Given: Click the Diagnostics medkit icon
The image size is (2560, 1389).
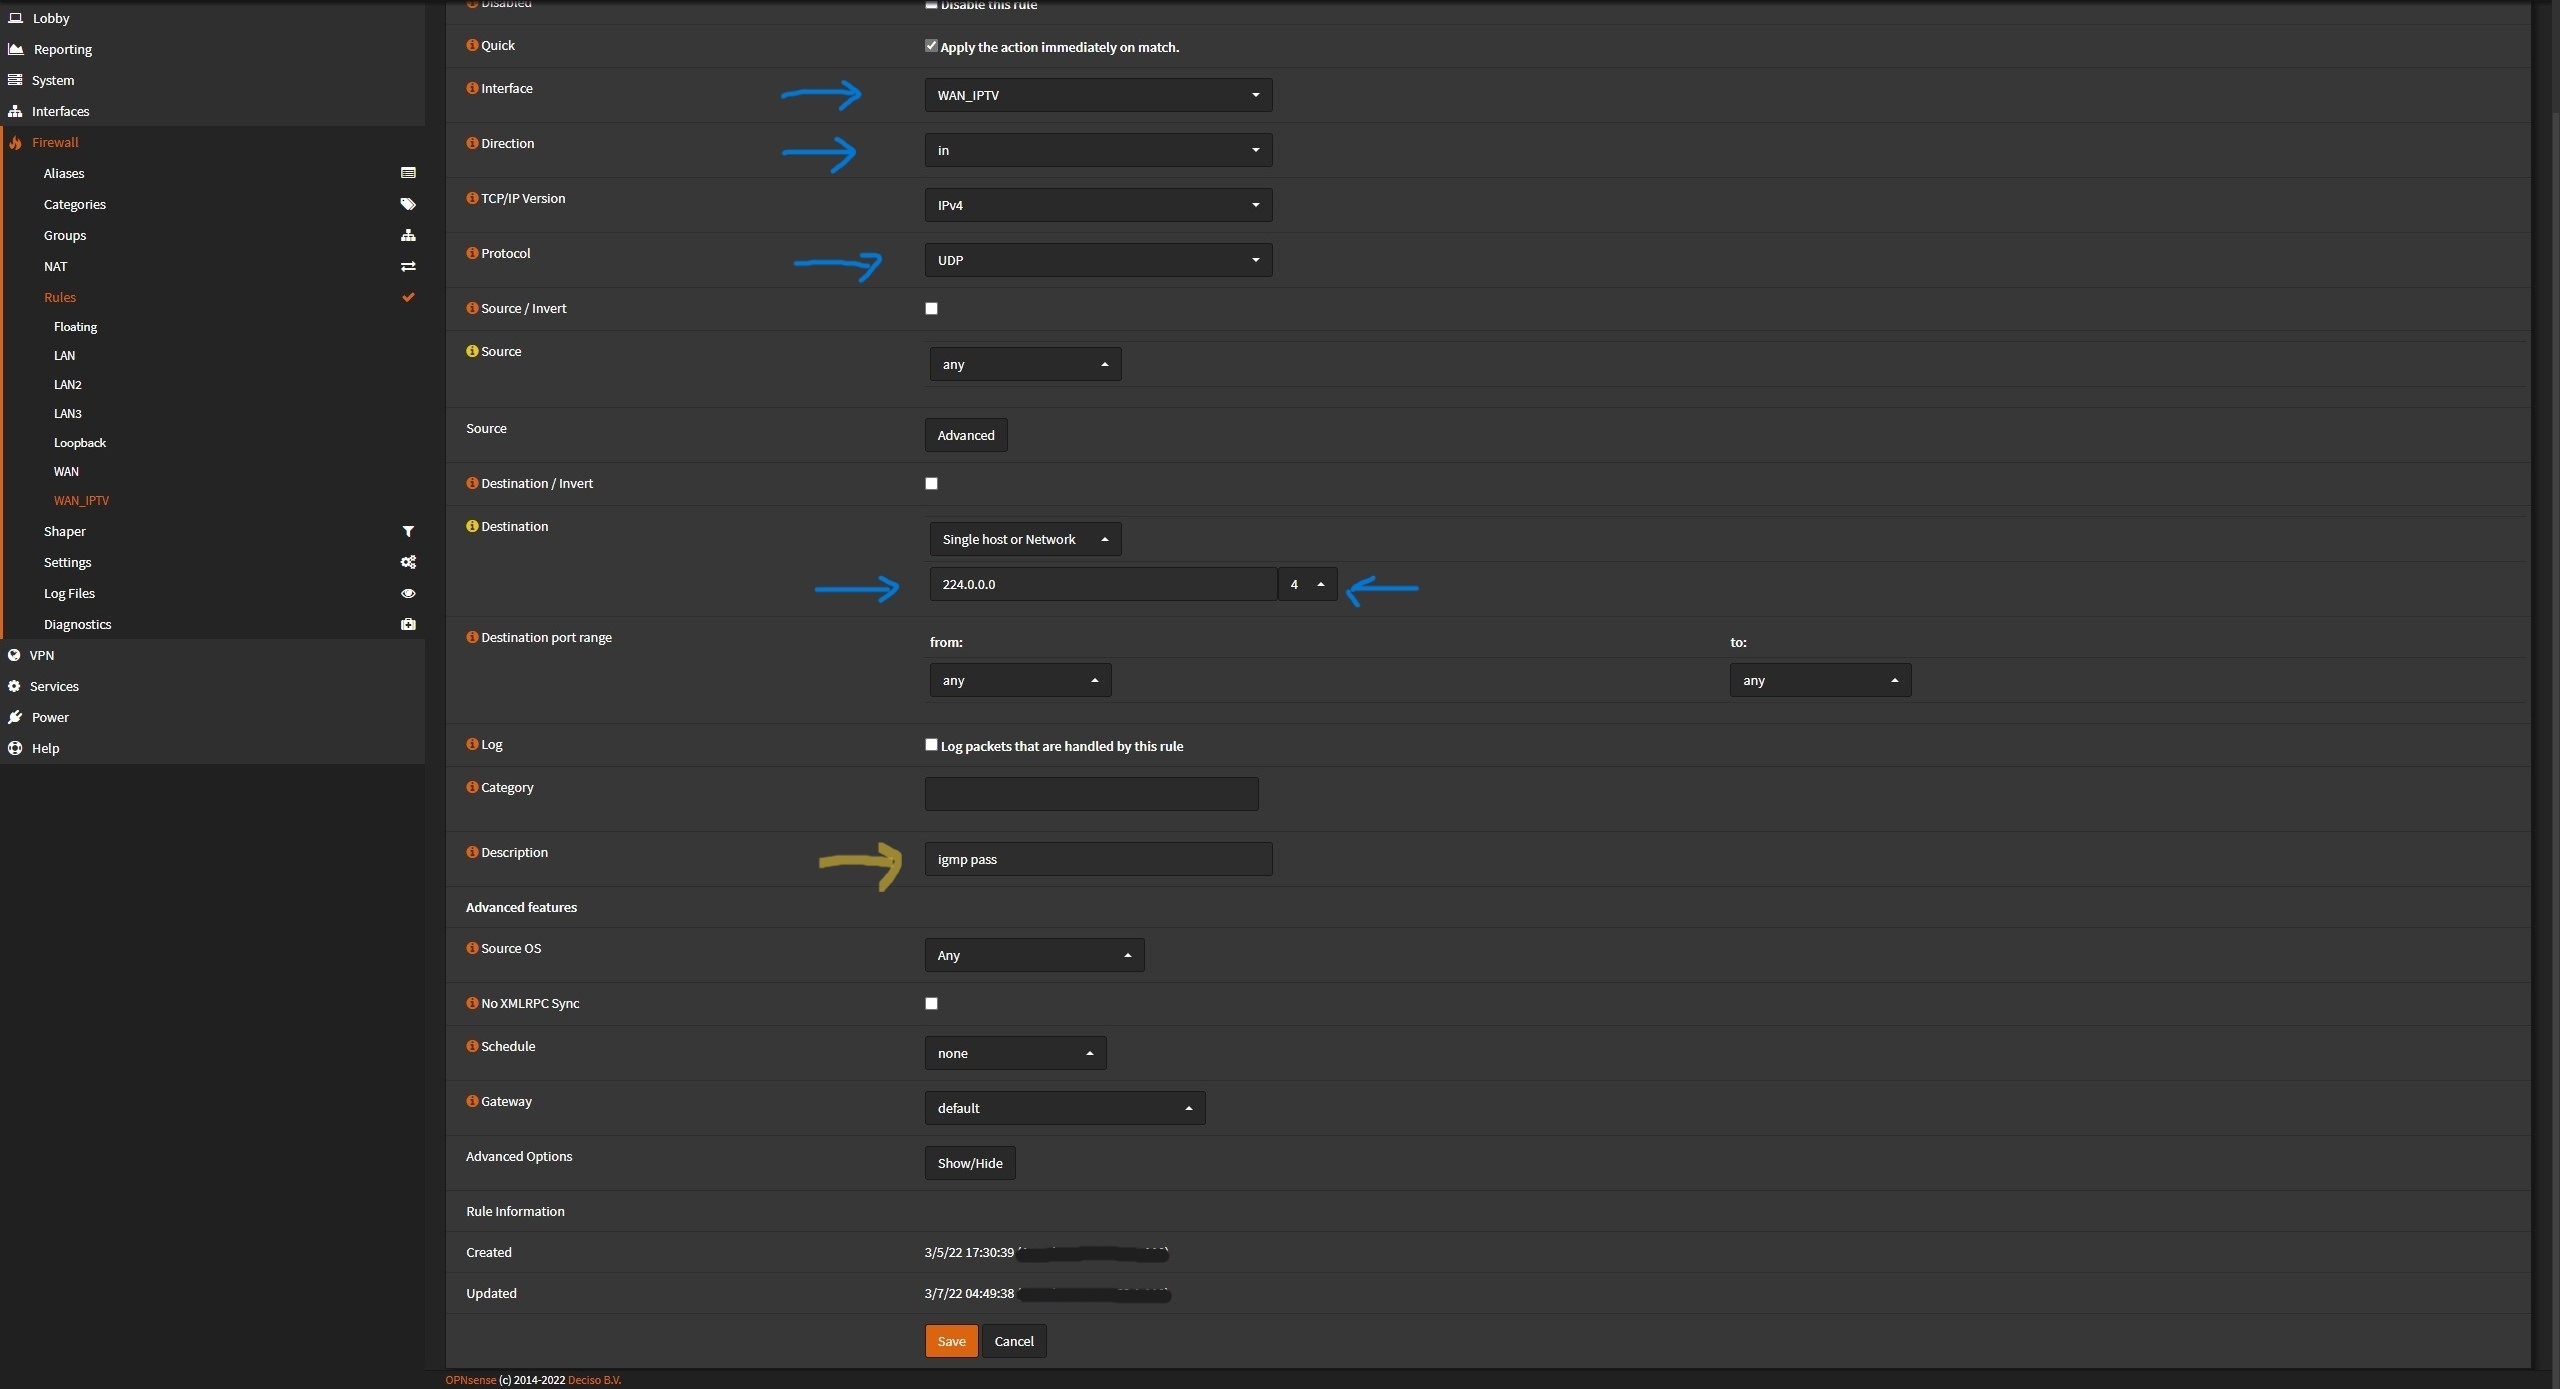Looking at the screenshot, I should pyautogui.click(x=408, y=624).
